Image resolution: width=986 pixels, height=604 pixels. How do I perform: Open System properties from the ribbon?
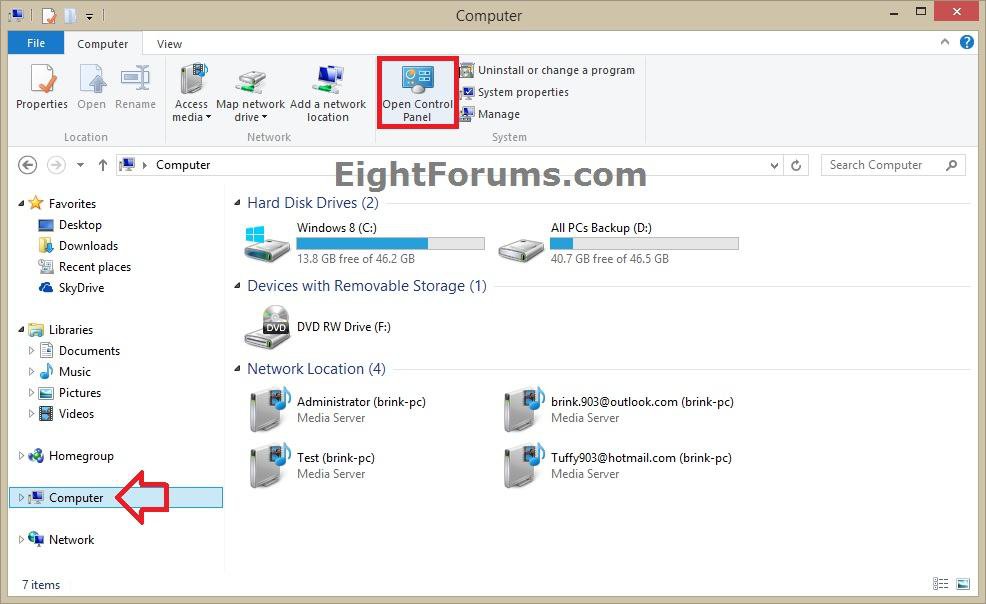514,92
